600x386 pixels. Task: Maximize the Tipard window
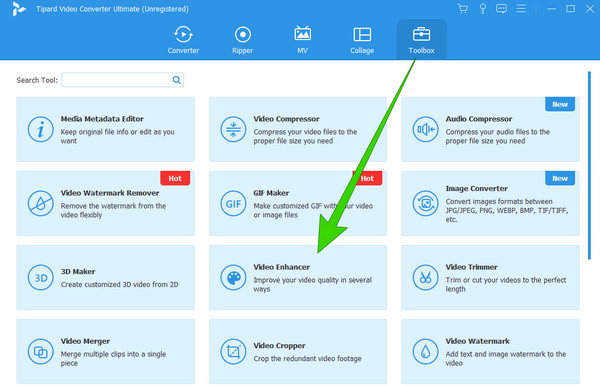coord(570,8)
